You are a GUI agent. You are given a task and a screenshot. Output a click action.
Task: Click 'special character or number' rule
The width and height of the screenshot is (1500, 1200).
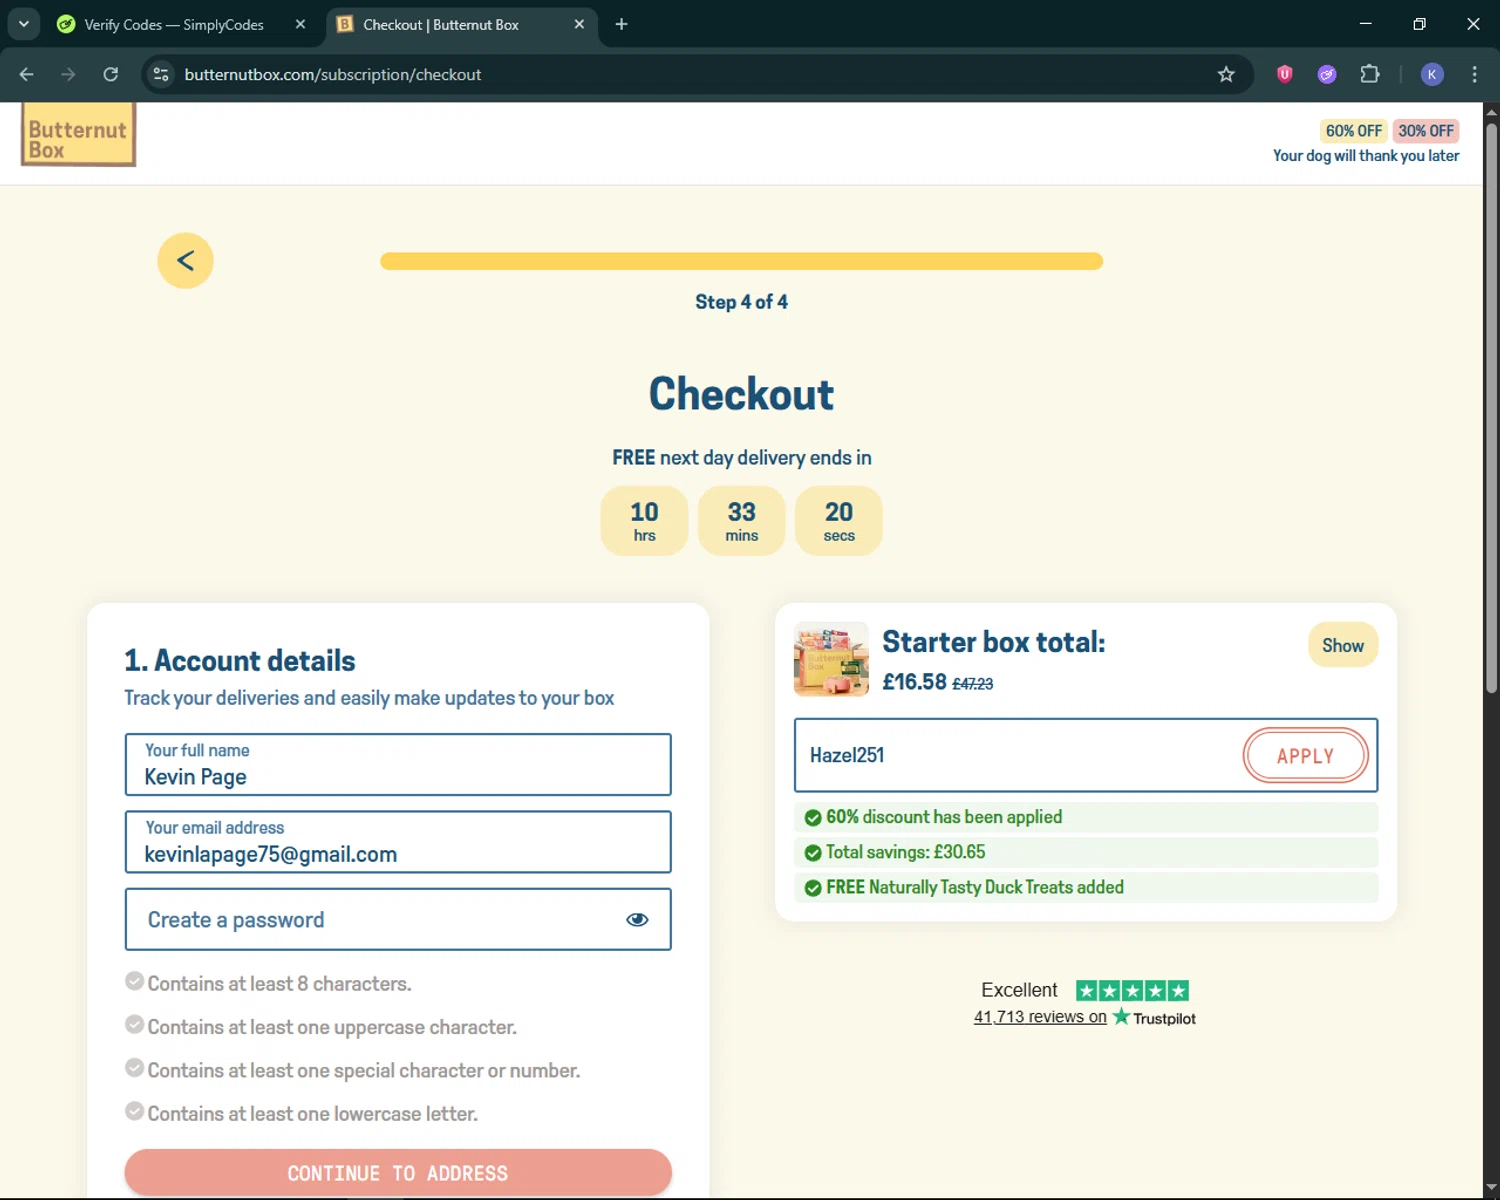(364, 1070)
